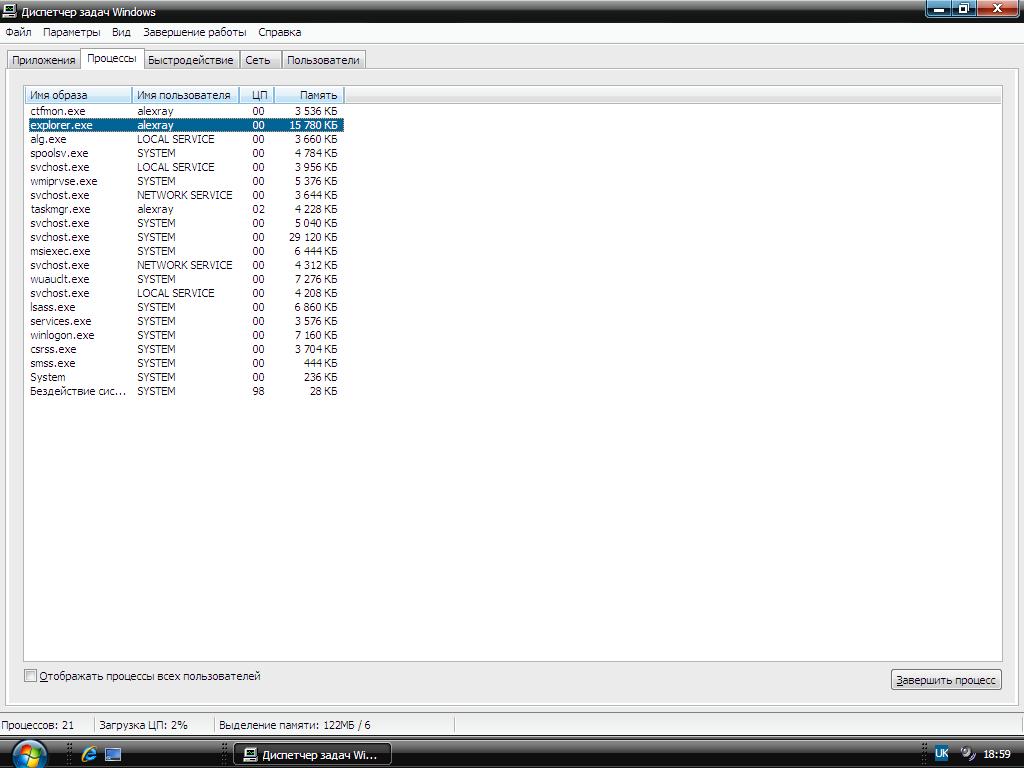The height and width of the screenshot is (768, 1024).
Task: Select svchost.exe using 4 208 КБ
Action: pyautogui.click(x=185, y=293)
